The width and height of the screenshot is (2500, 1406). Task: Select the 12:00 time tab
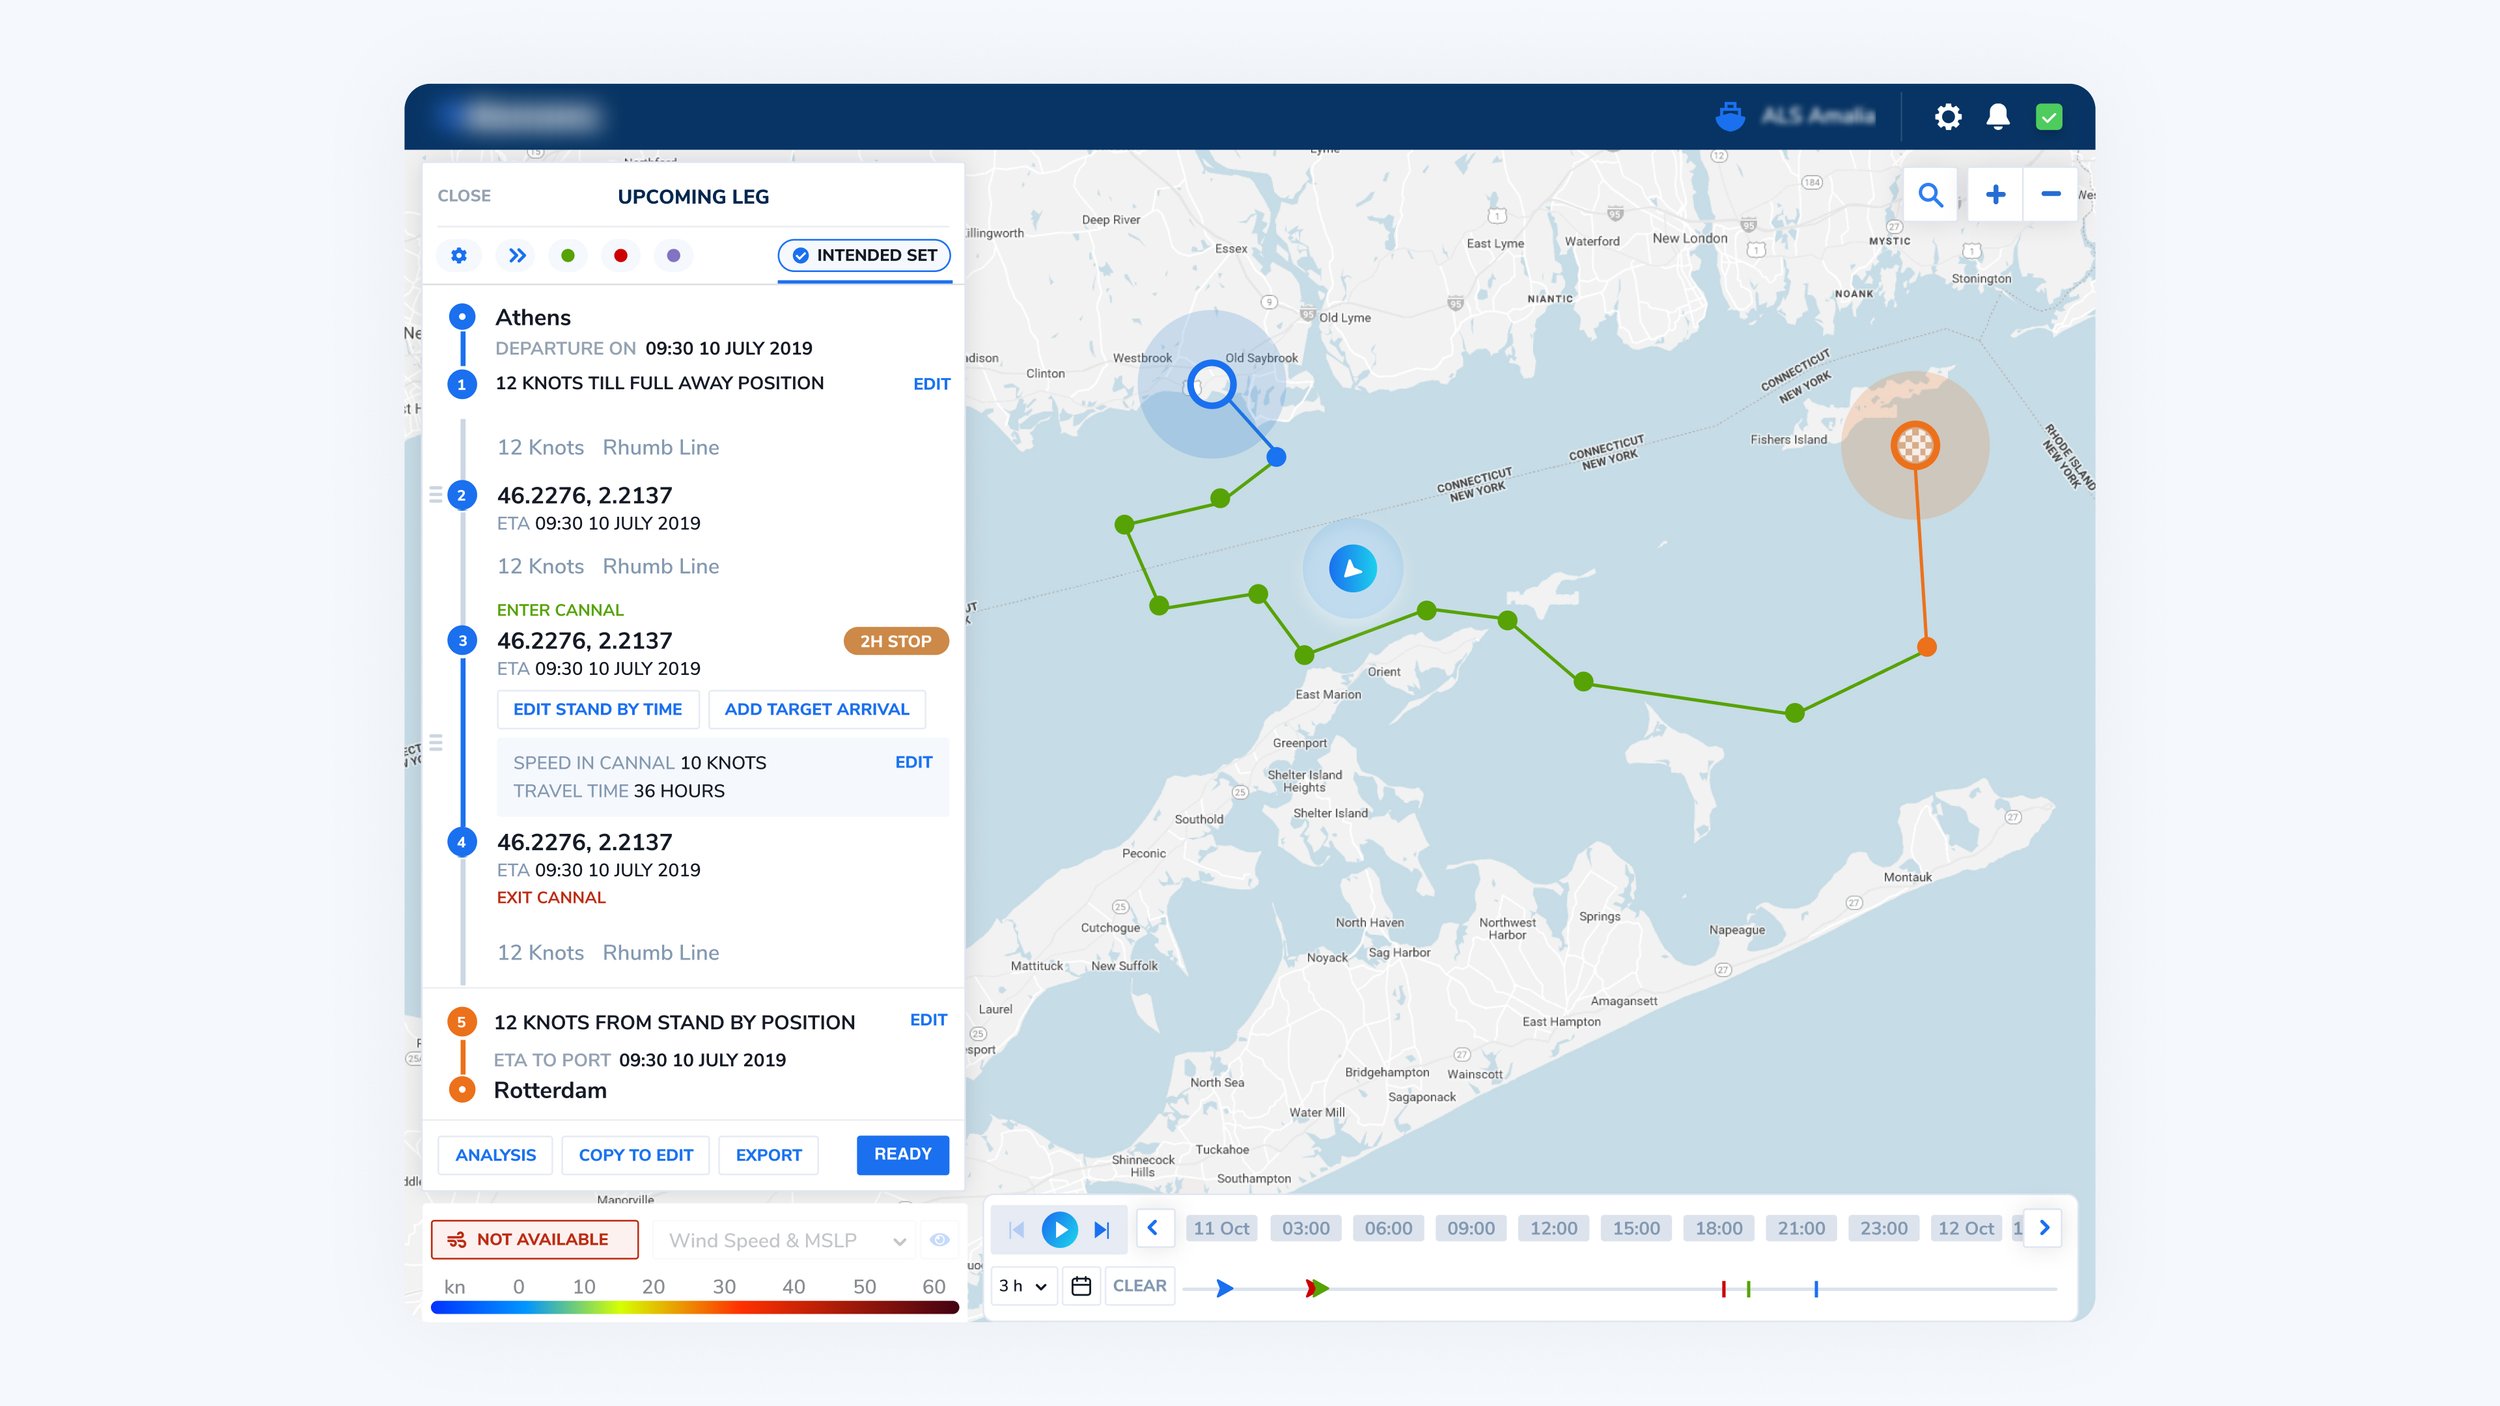click(x=1553, y=1229)
